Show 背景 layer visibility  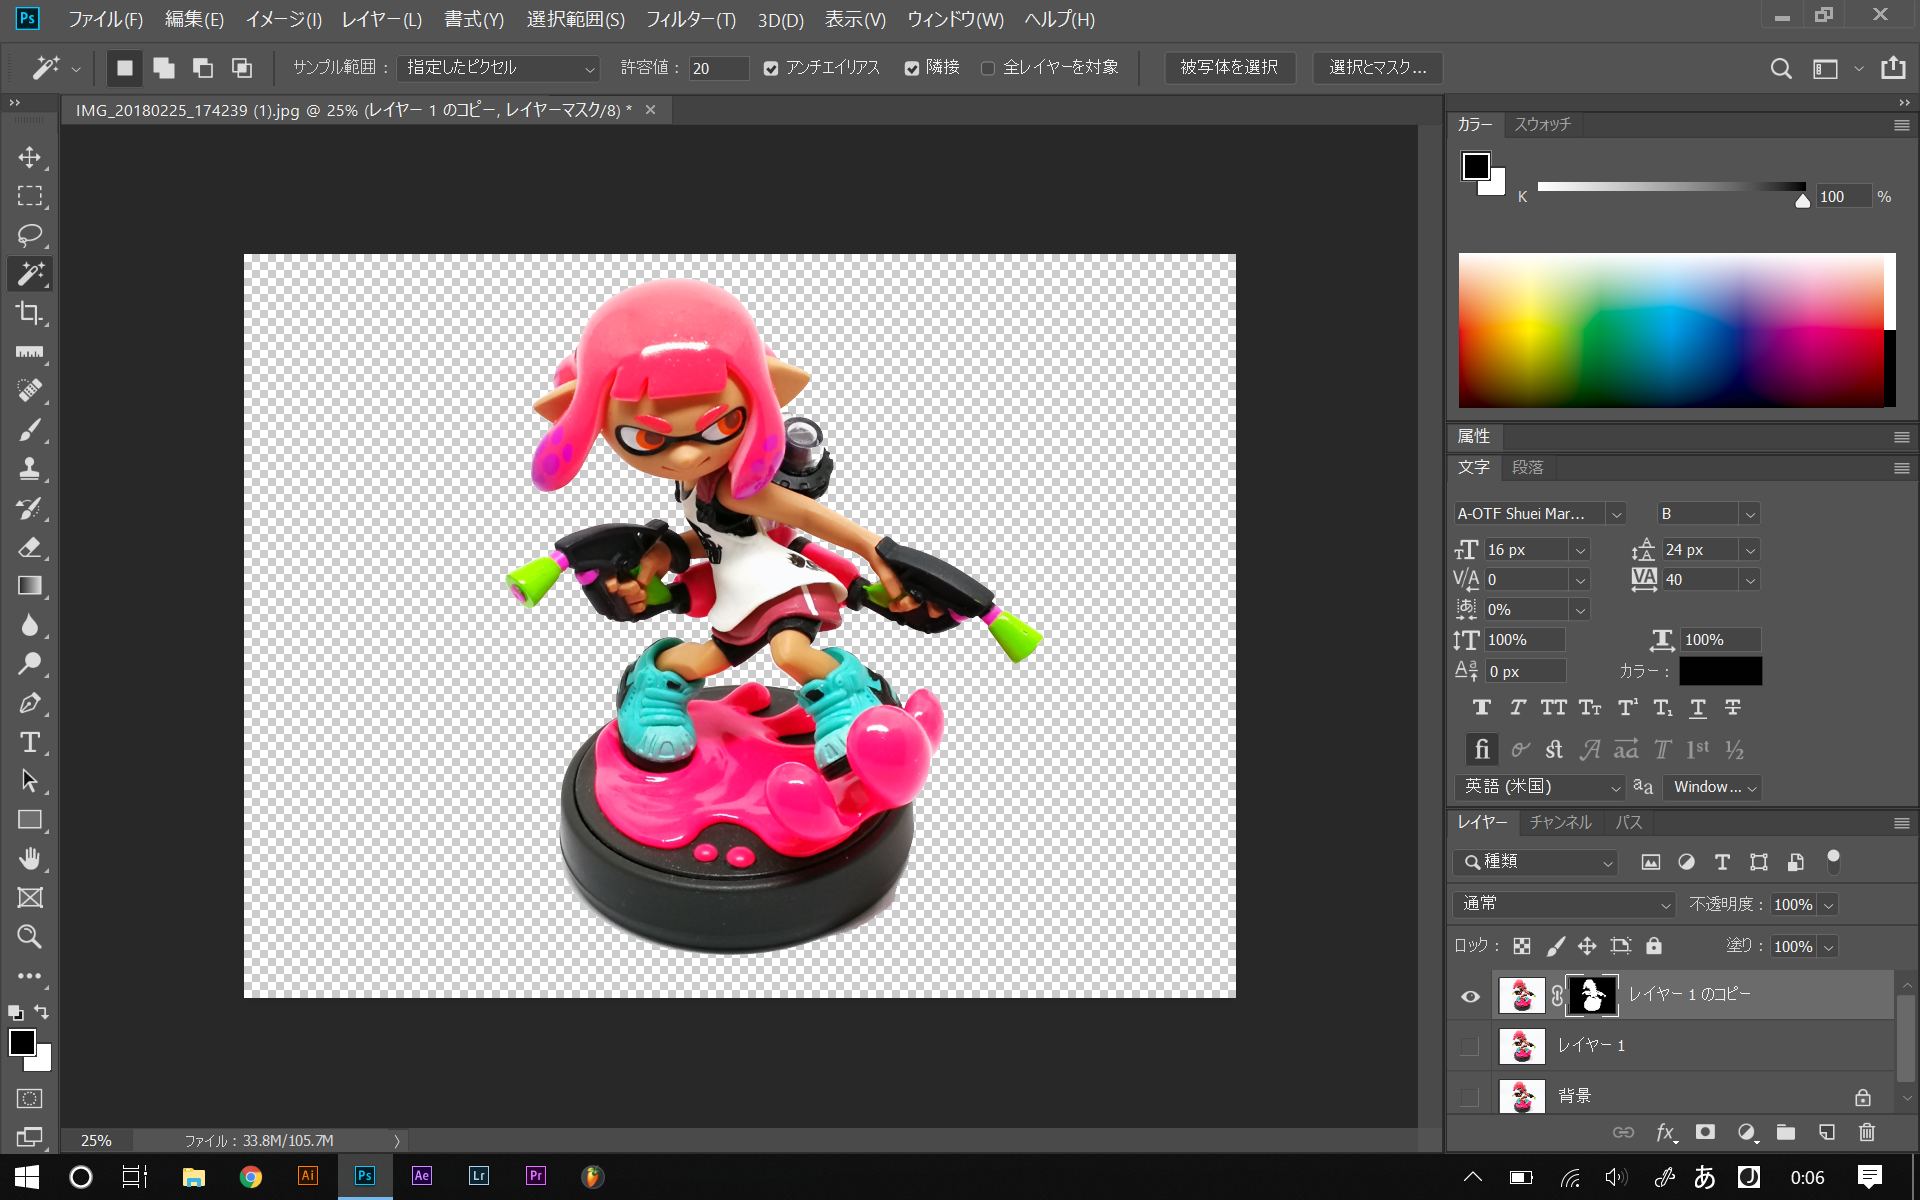point(1470,1097)
